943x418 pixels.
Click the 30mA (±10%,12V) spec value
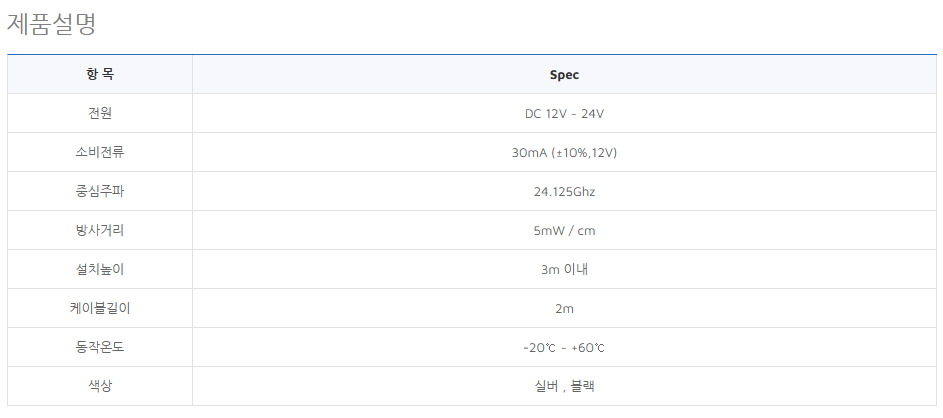point(564,153)
